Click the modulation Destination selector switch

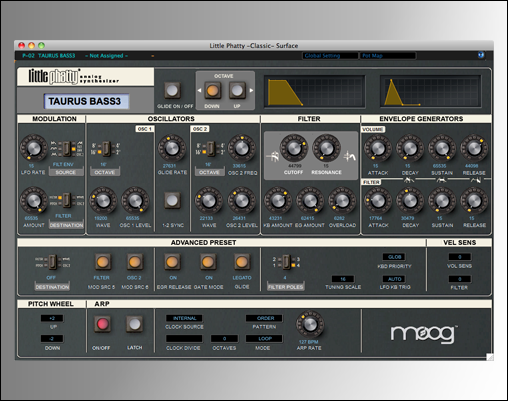tap(67, 200)
